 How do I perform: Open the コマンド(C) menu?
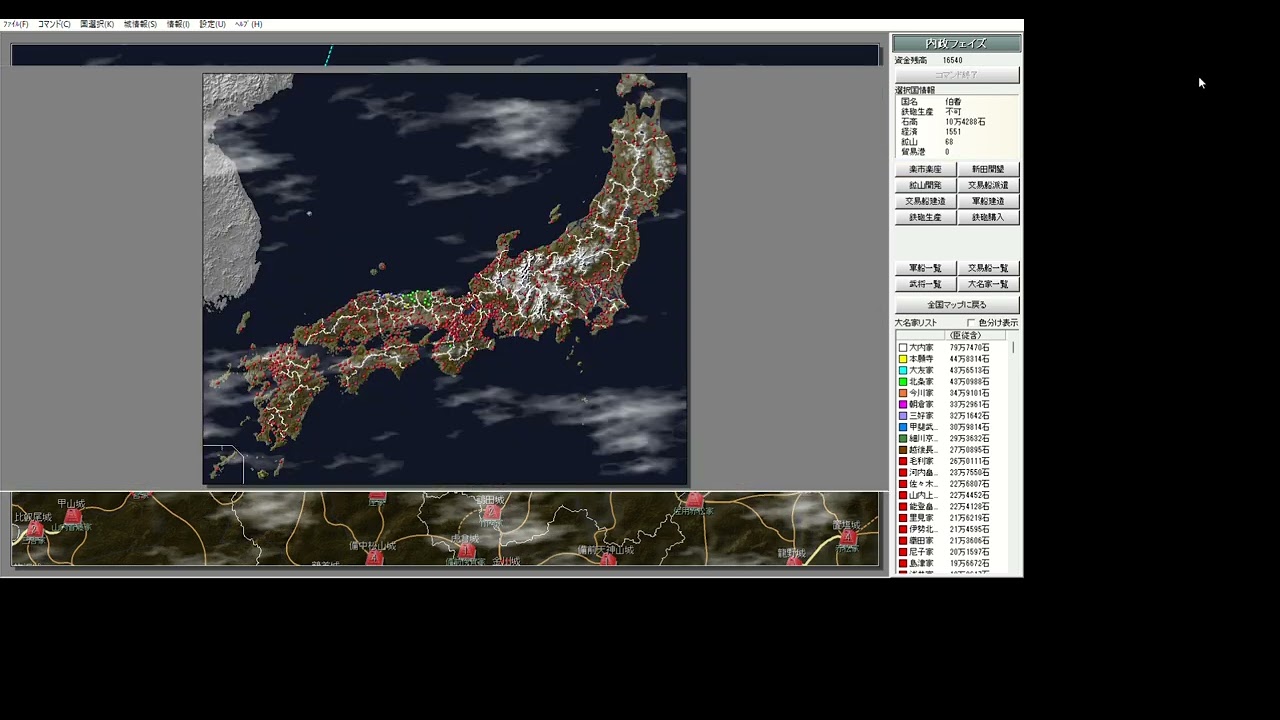click(54, 24)
